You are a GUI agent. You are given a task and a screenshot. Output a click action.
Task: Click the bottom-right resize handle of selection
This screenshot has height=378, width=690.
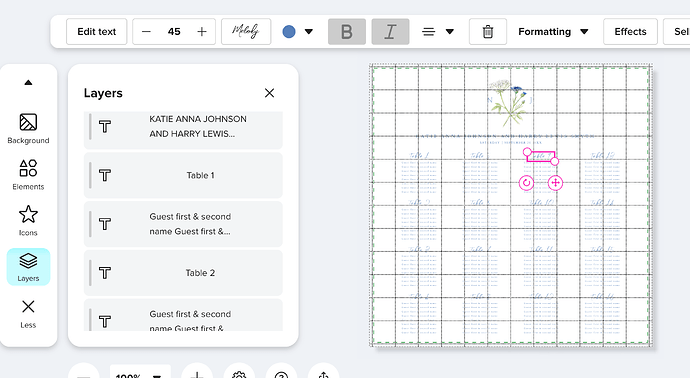(x=554, y=161)
